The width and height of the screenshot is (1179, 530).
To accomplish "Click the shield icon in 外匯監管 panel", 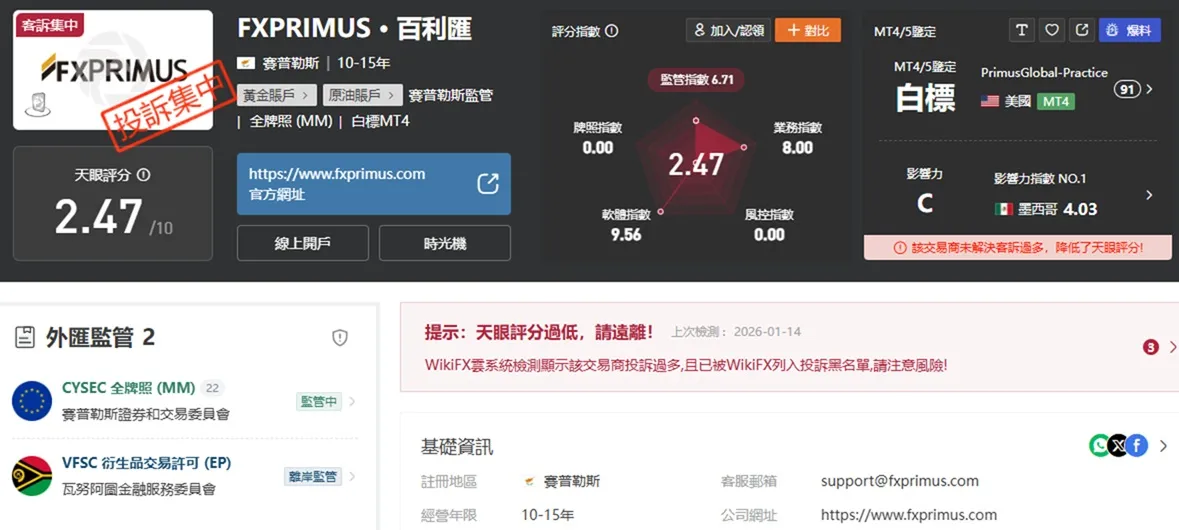I will pos(340,338).
